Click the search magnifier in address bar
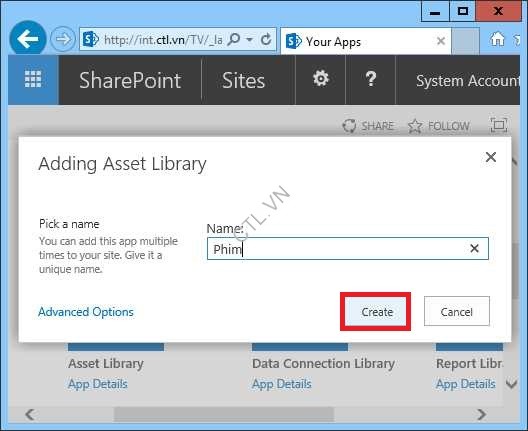Screen dimensions: 528x431 click(234, 40)
